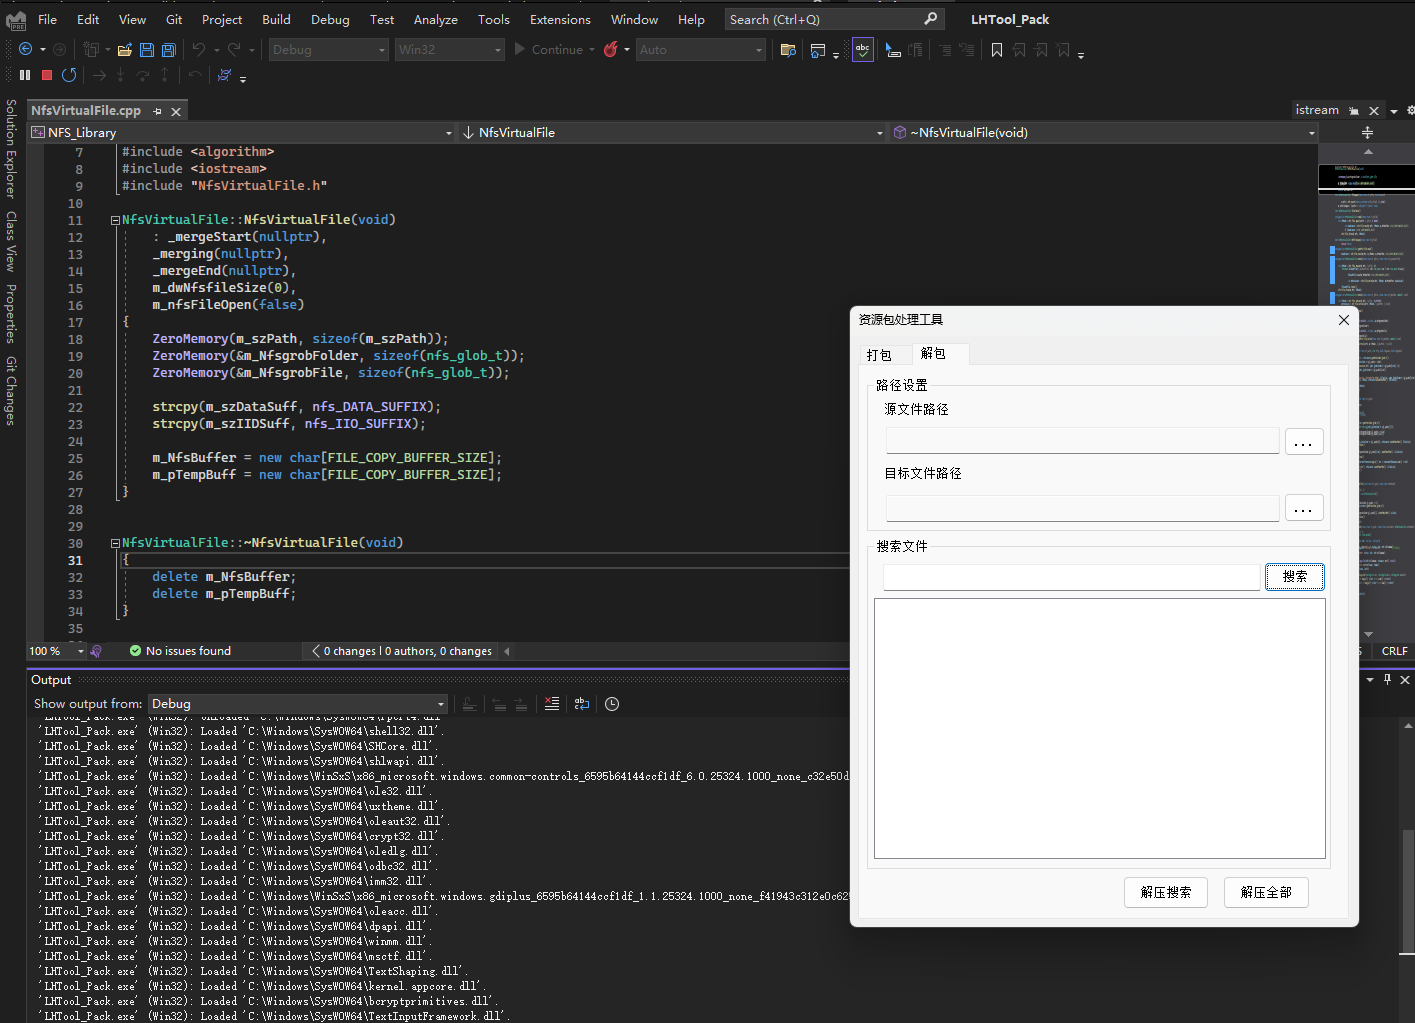
Task: Click the selection cursor toolbar icon
Action: (x=893, y=50)
